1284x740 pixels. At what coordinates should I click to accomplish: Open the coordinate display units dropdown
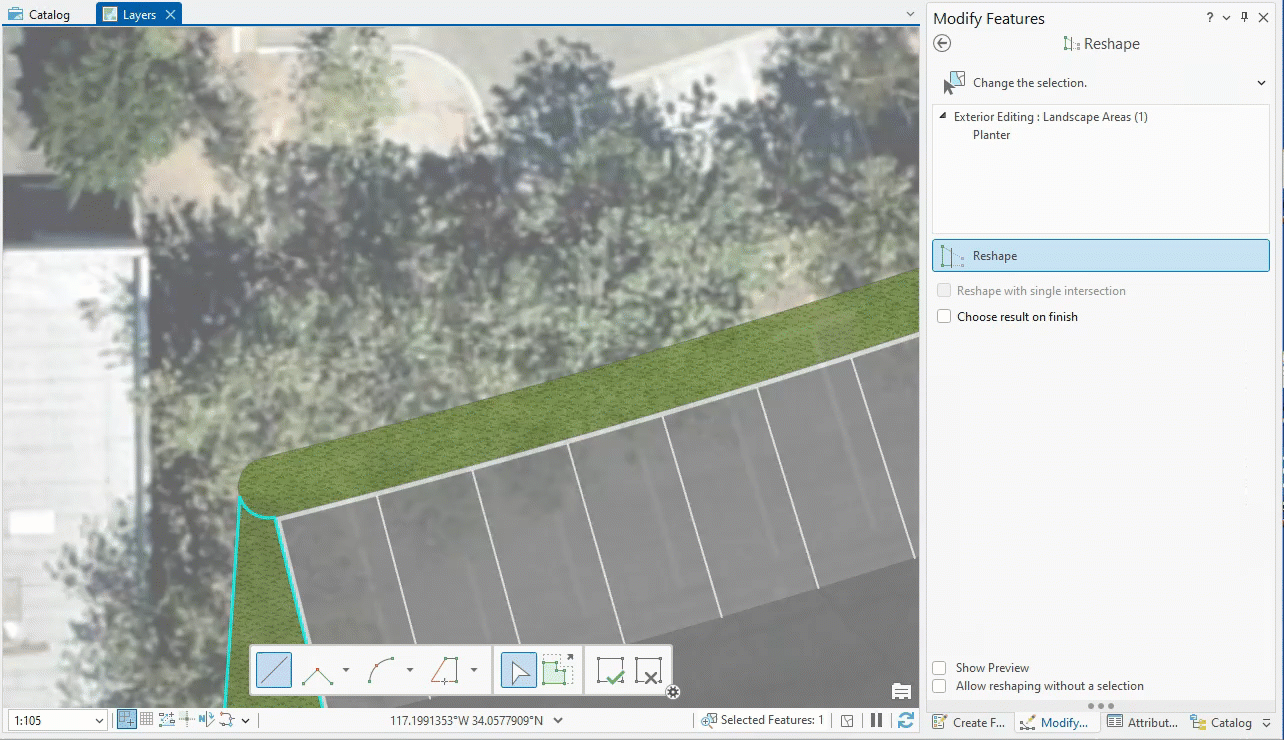coord(558,720)
